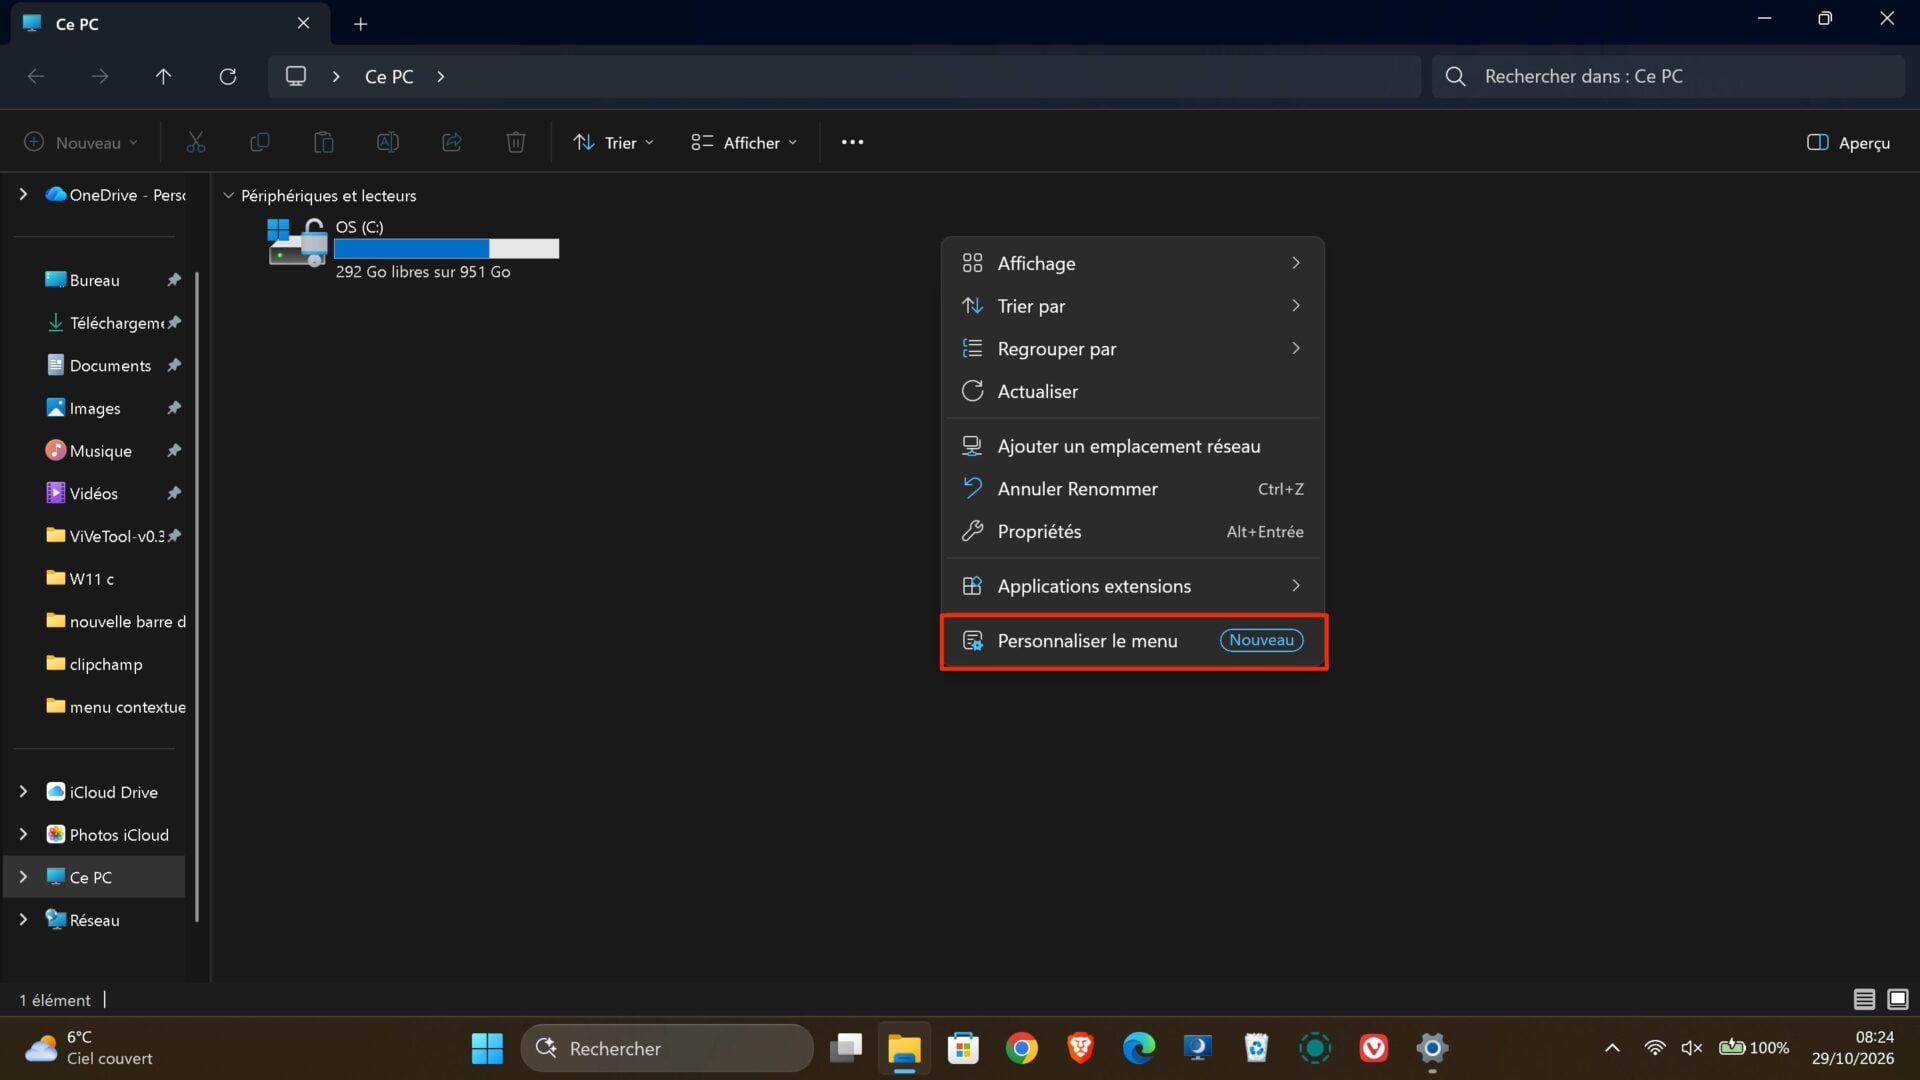The width and height of the screenshot is (1920, 1080).
Task: Launch Google Chrome from the taskbar
Action: (1021, 1048)
